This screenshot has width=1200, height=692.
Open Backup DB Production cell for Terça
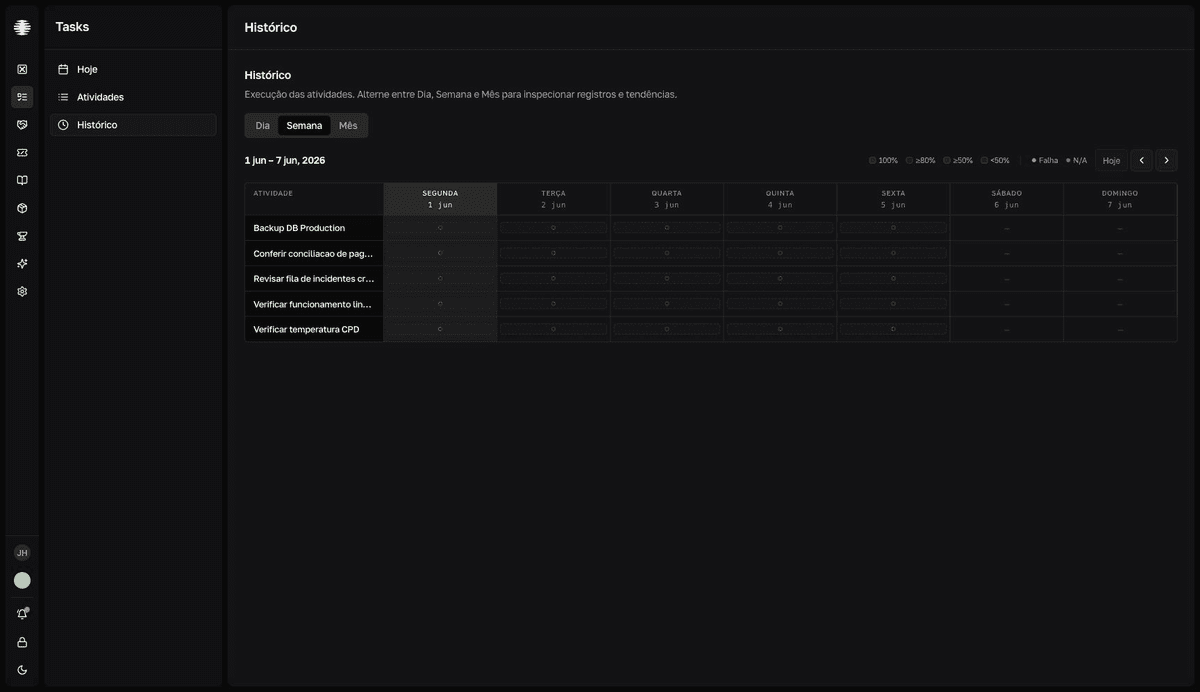click(x=553, y=228)
